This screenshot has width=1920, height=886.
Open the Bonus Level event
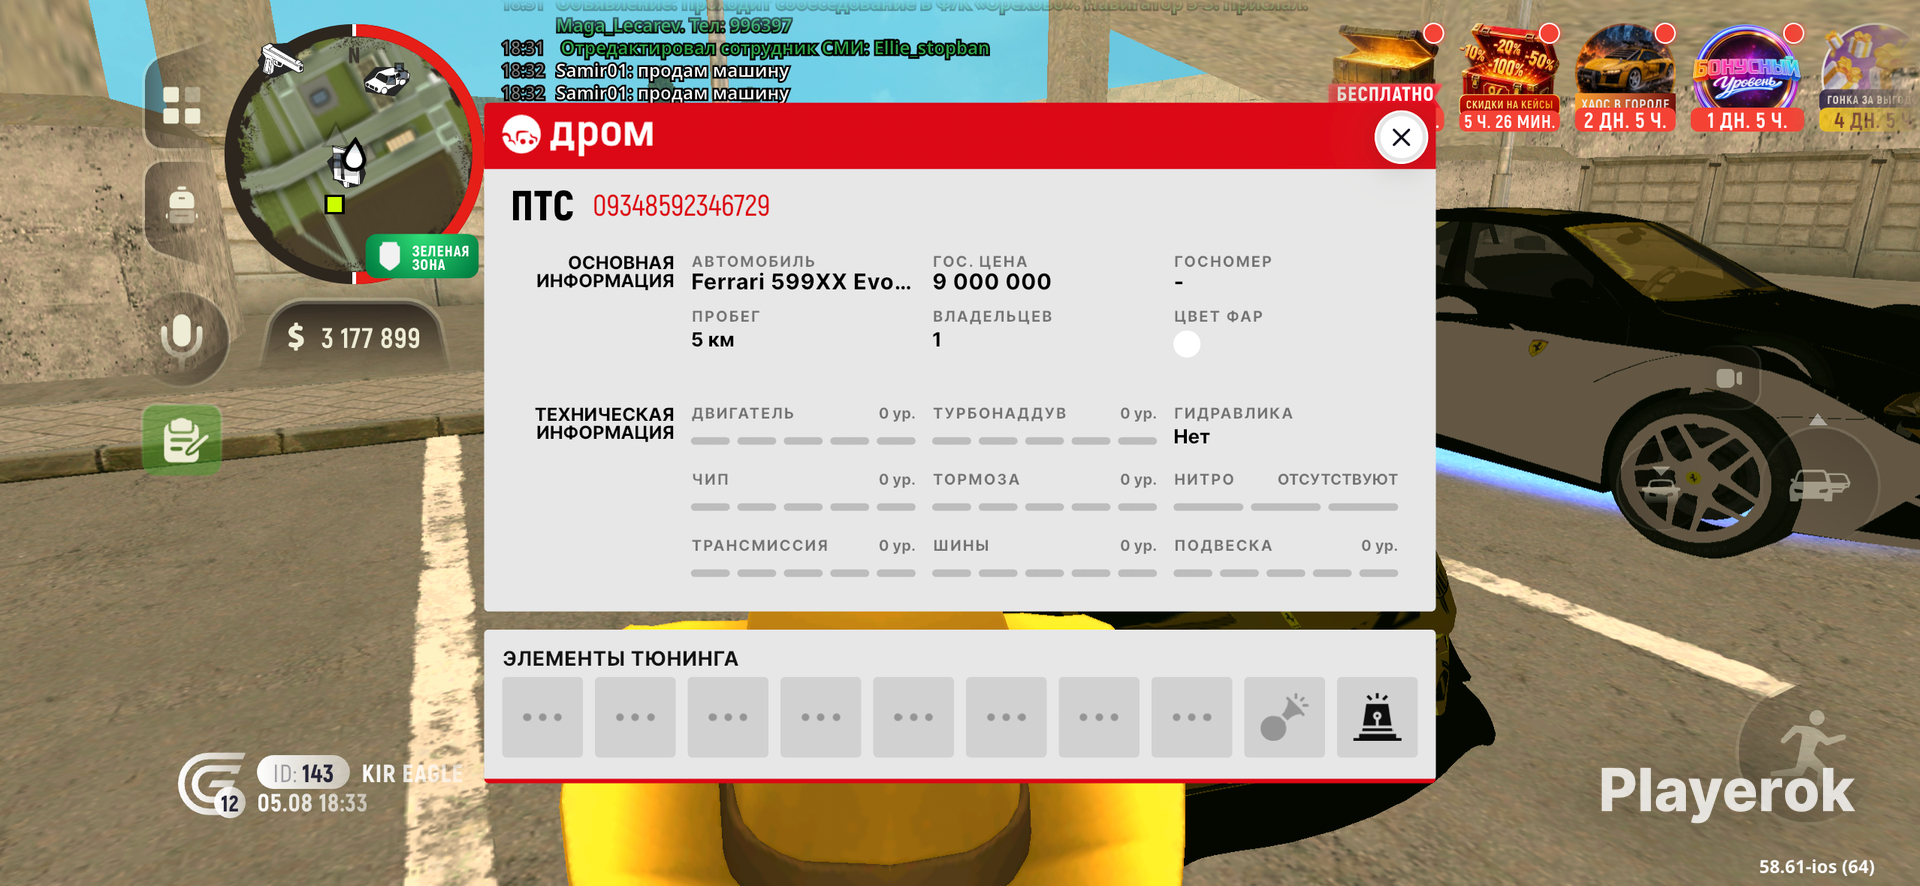(x=1747, y=79)
